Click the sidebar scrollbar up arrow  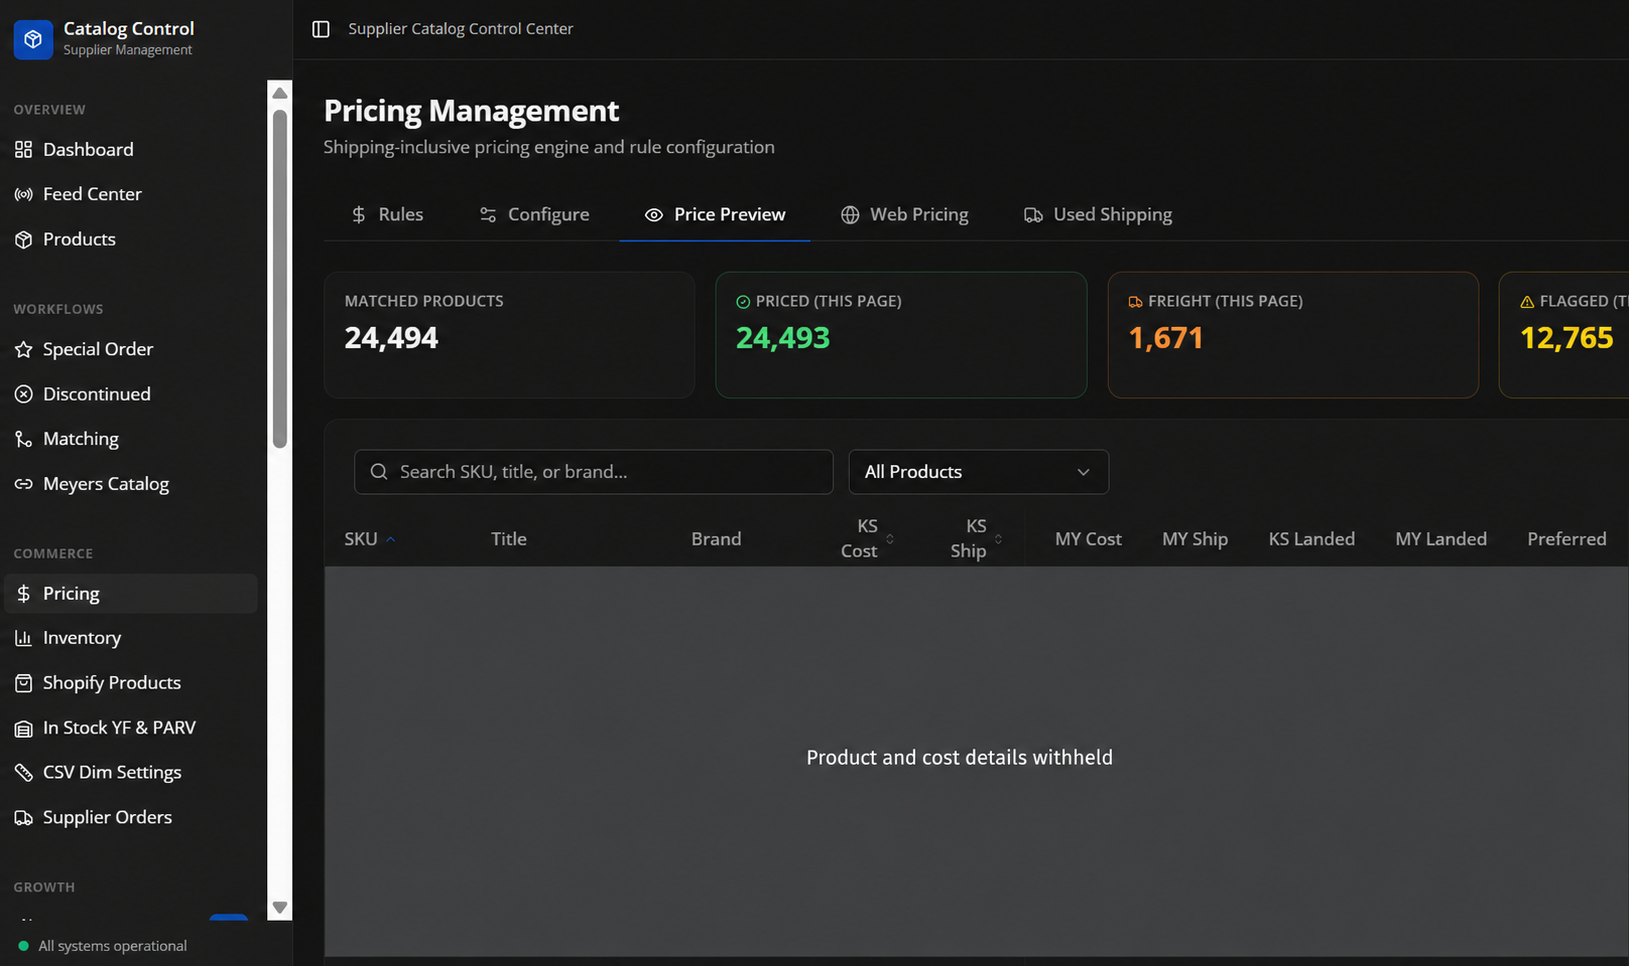click(280, 93)
